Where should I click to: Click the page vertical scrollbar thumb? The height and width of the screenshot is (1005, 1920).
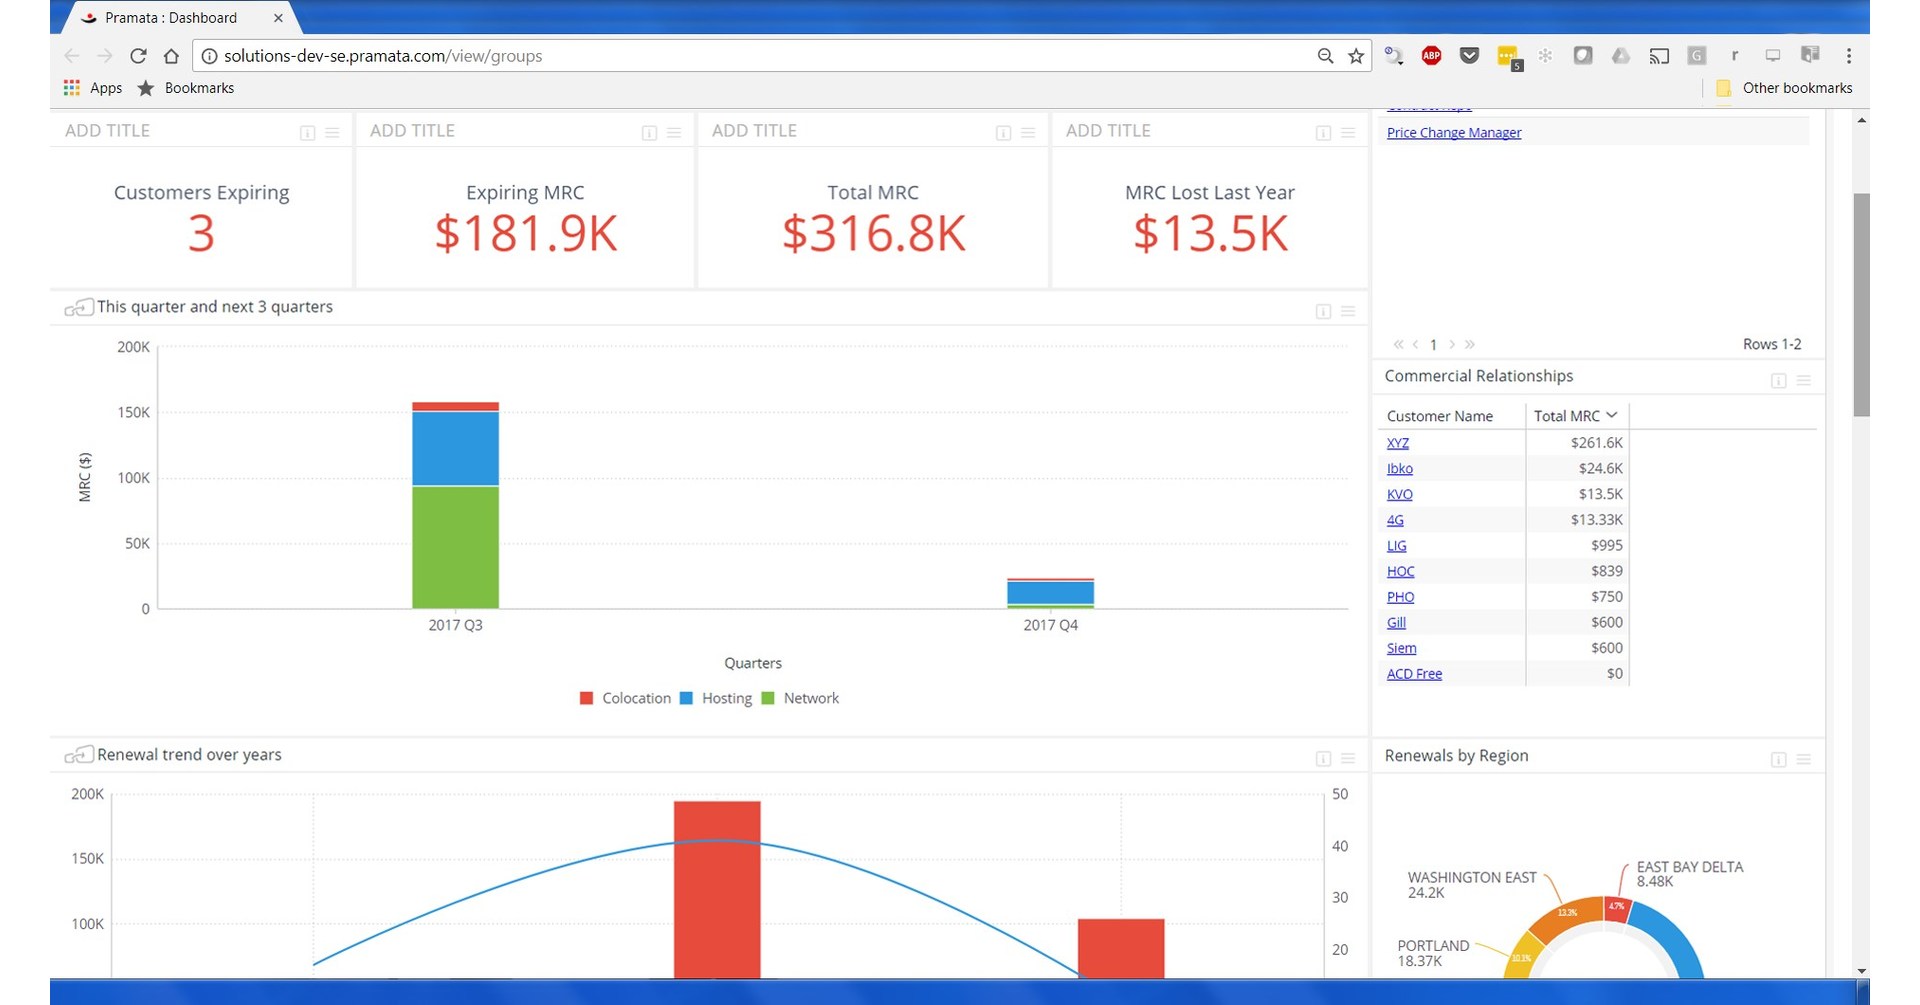tap(1861, 305)
